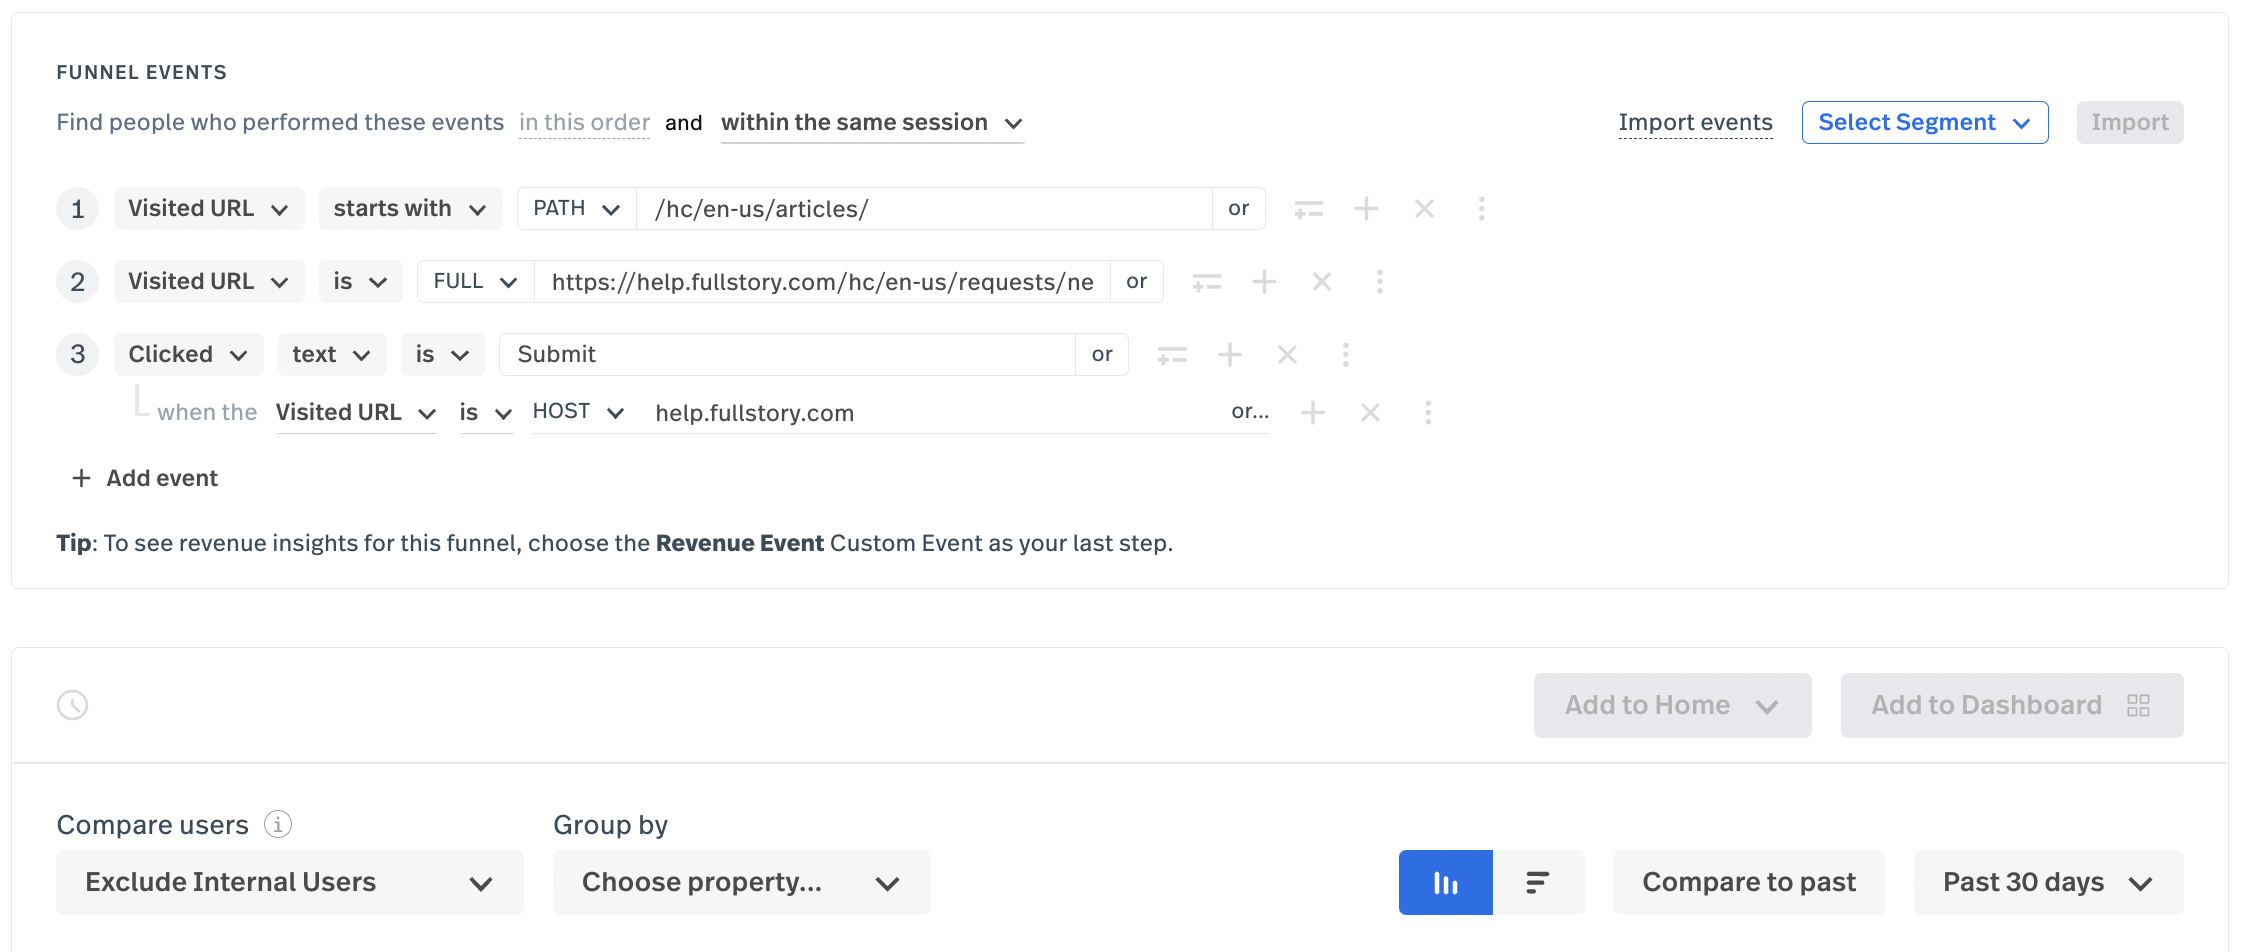Open the Past 30 days date range dropdown

(x=2047, y=882)
